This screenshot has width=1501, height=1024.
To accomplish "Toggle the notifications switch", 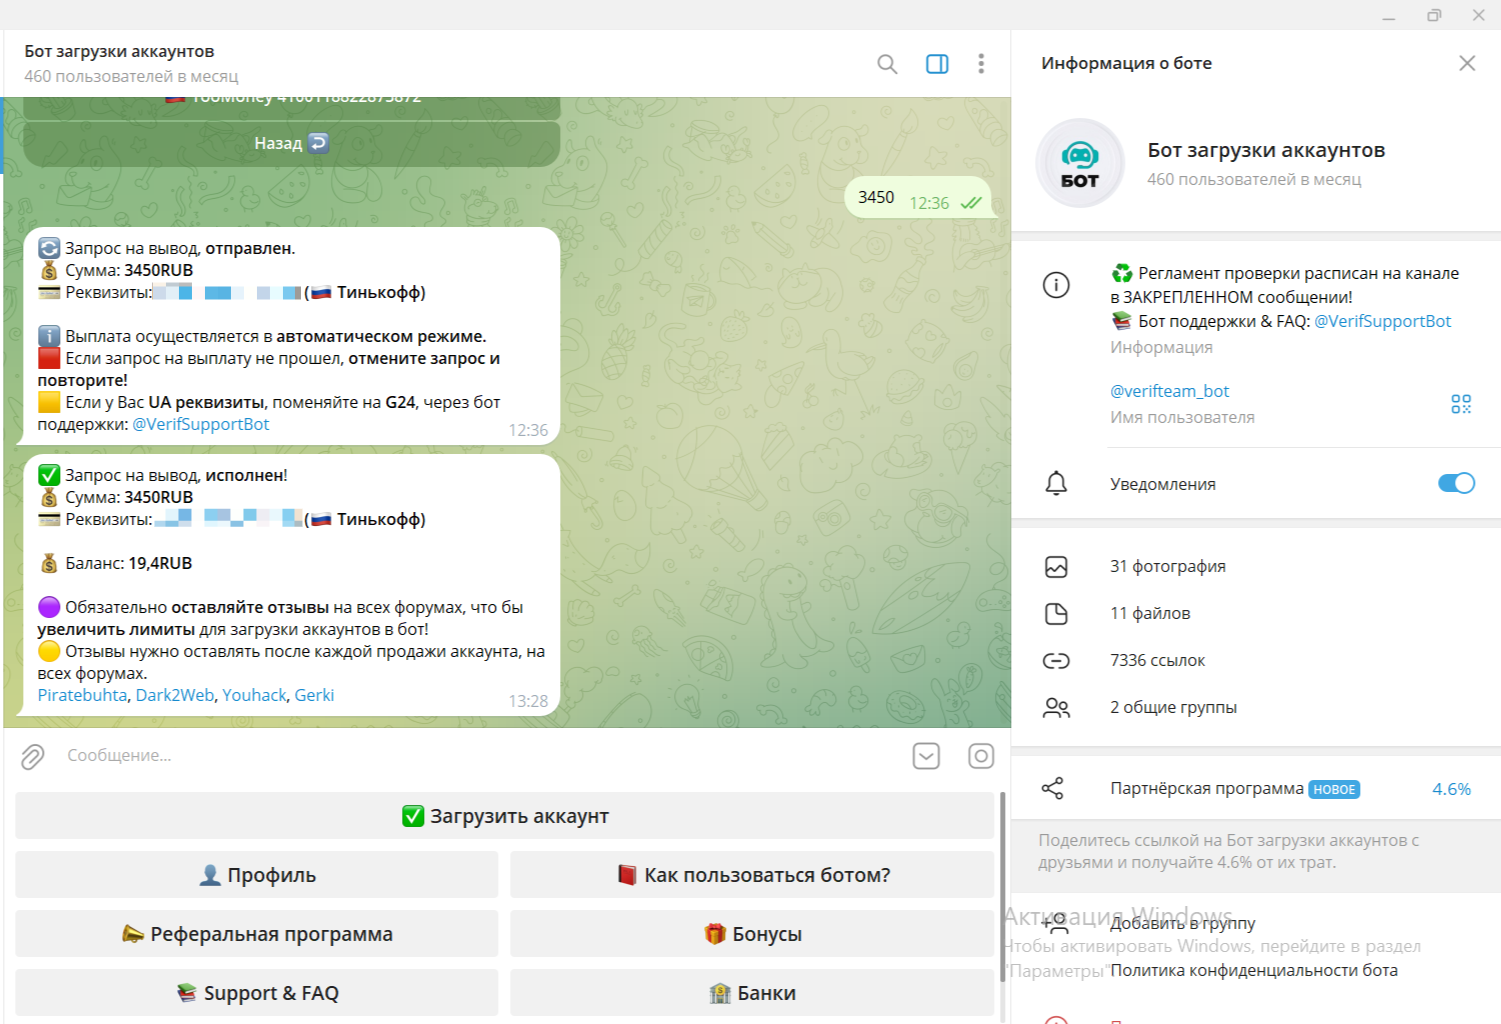I will pyautogui.click(x=1456, y=484).
